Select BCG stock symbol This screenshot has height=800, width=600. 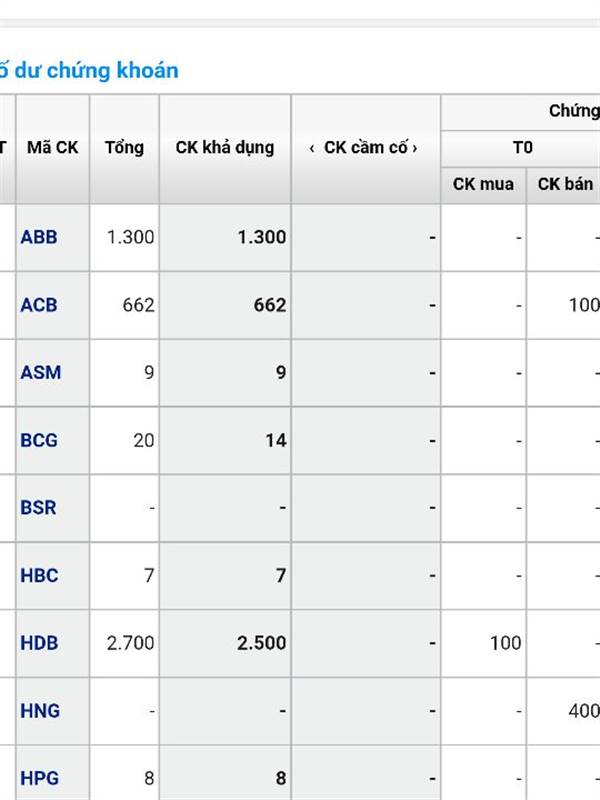39,440
